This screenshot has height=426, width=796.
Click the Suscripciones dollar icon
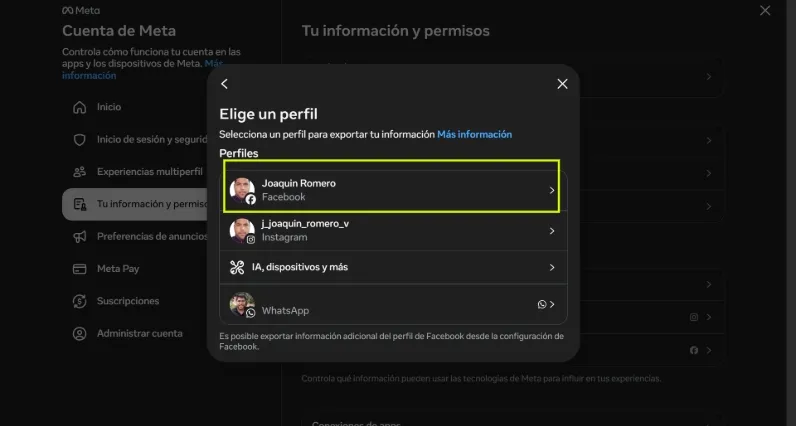click(x=79, y=301)
